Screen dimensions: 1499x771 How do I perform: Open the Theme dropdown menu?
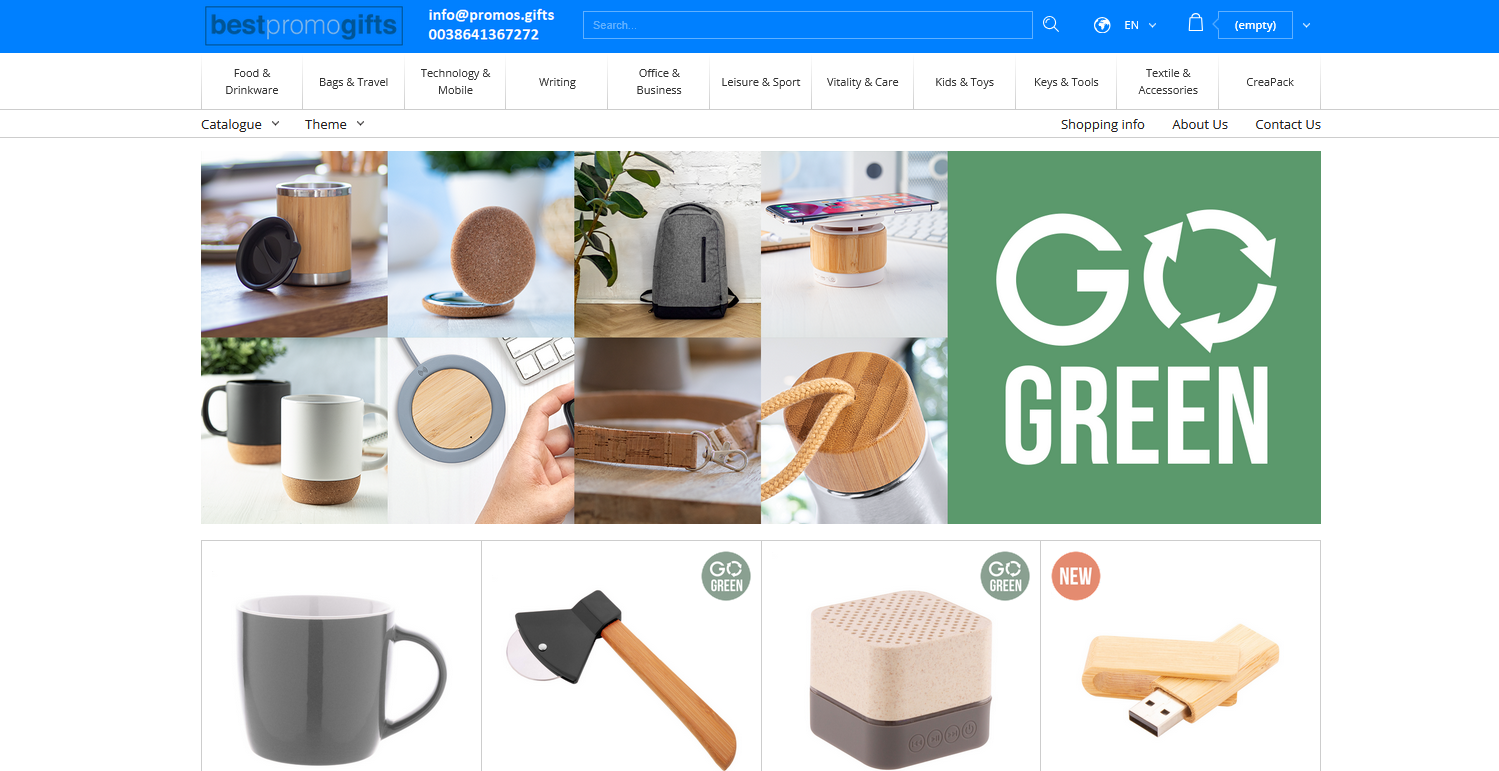[x=334, y=124]
